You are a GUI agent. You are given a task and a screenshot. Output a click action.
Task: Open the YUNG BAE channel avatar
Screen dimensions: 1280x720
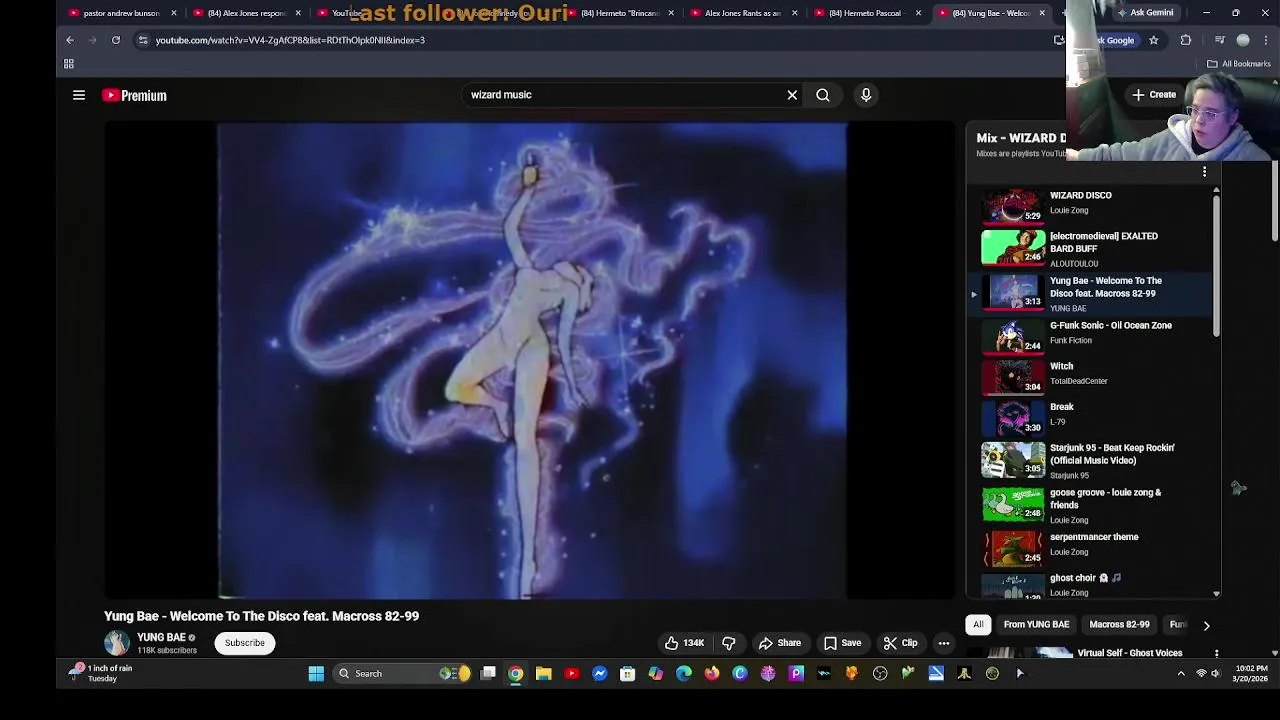[117, 643]
